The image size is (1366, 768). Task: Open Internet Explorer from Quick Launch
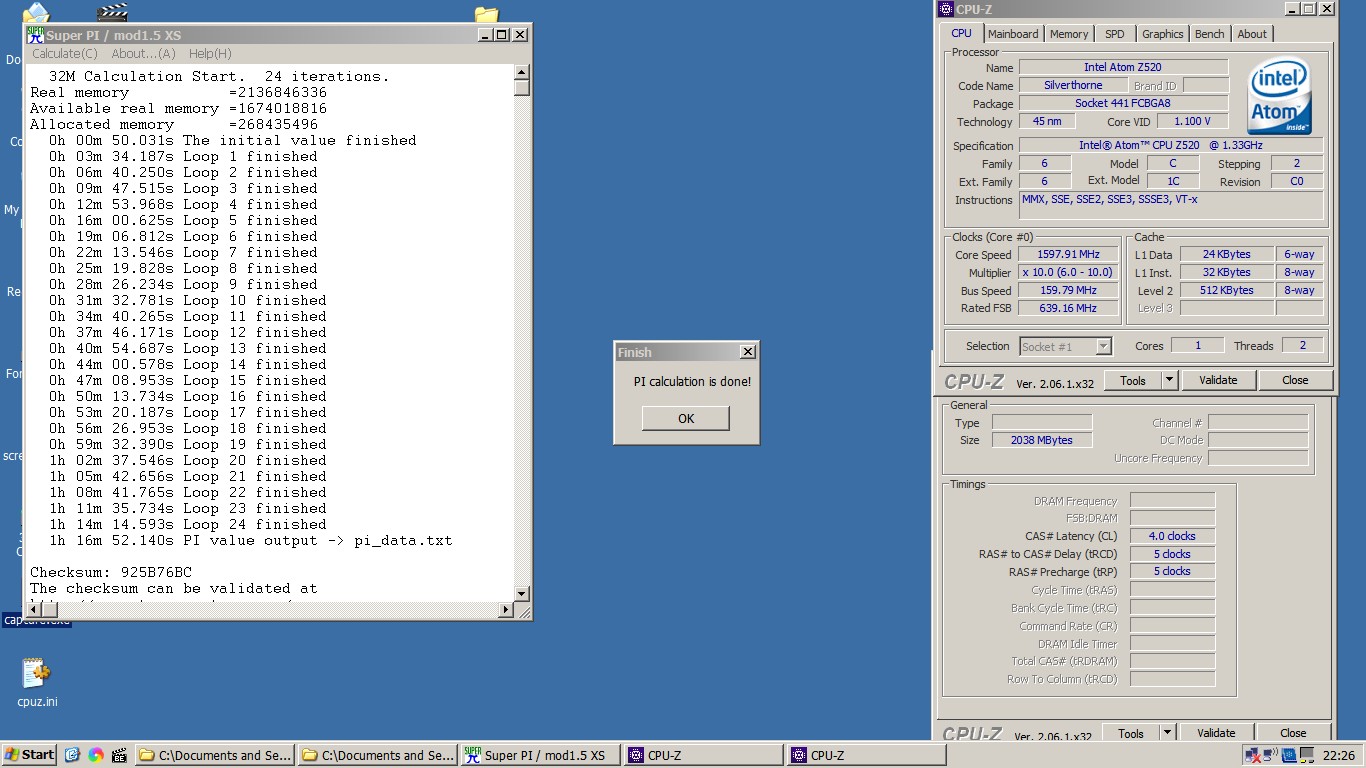[x=72, y=755]
